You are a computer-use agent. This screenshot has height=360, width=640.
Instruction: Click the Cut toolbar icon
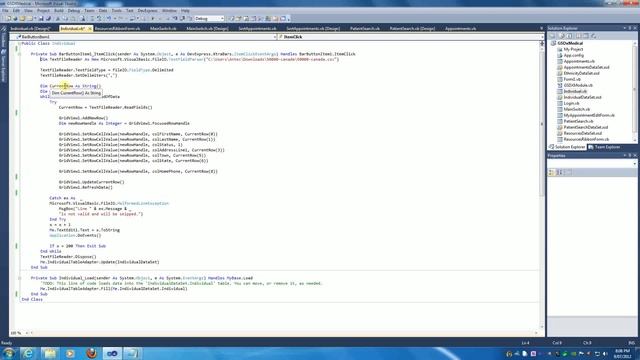[58, 18]
